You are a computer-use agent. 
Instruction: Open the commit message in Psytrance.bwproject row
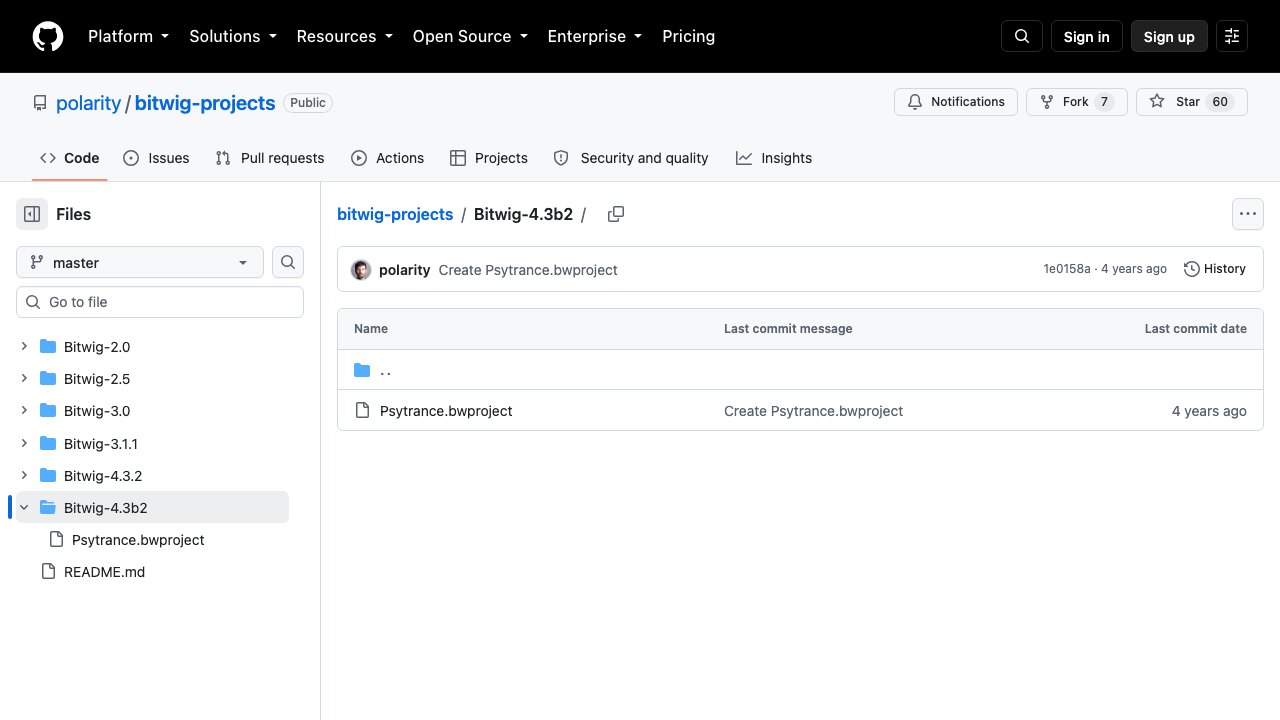(813, 411)
